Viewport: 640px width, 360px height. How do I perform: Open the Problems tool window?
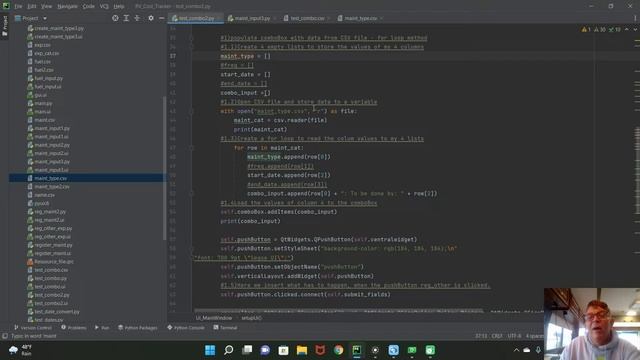tap(74, 327)
